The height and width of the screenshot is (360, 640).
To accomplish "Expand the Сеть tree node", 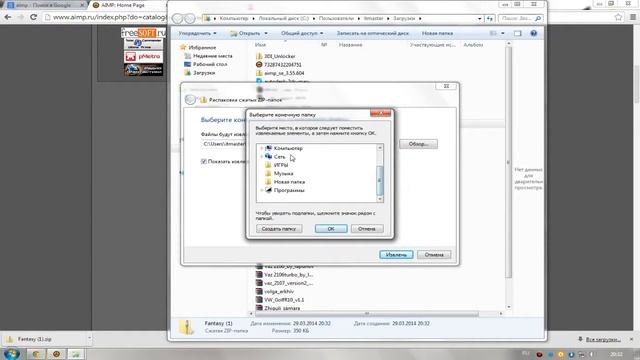I will click(x=262, y=157).
